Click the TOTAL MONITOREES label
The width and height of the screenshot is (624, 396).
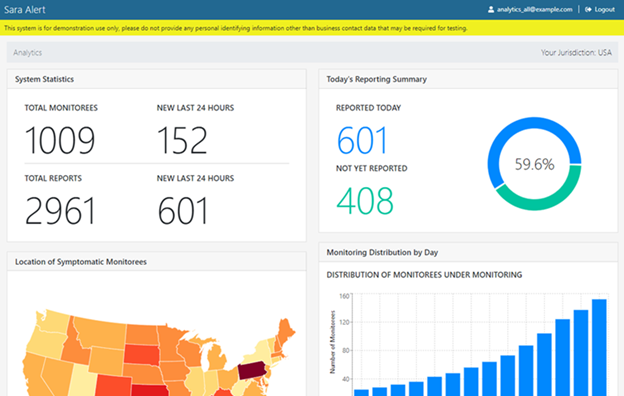(x=61, y=108)
